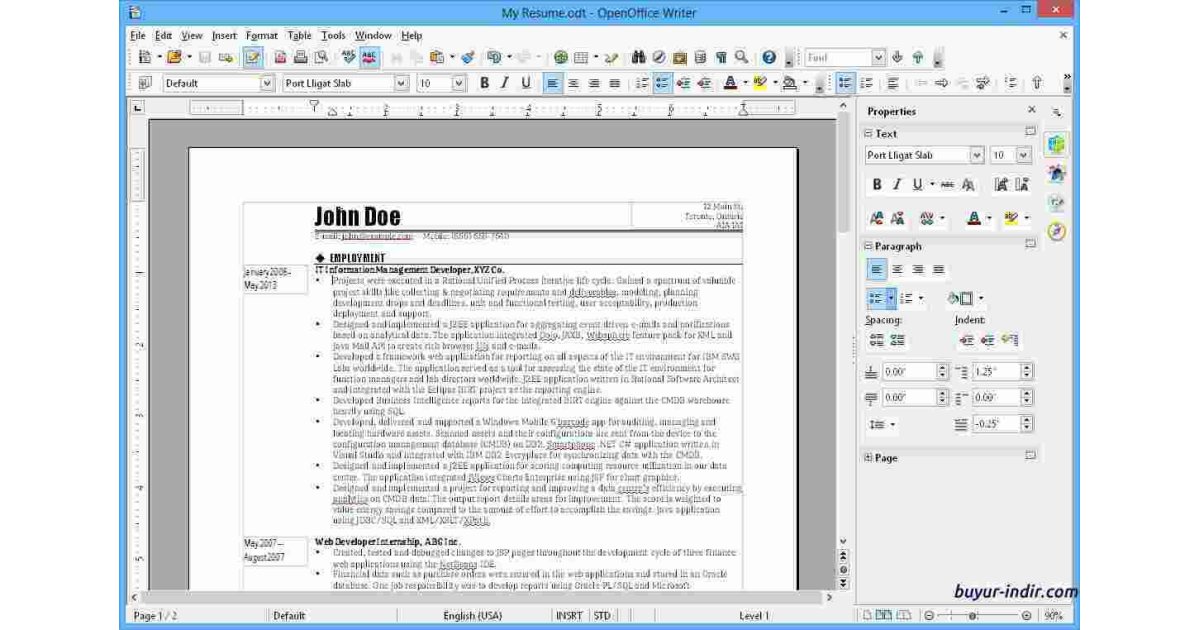Open Page Preview mode
The height and width of the screenshot is (630, 1200).
(322, 57)
